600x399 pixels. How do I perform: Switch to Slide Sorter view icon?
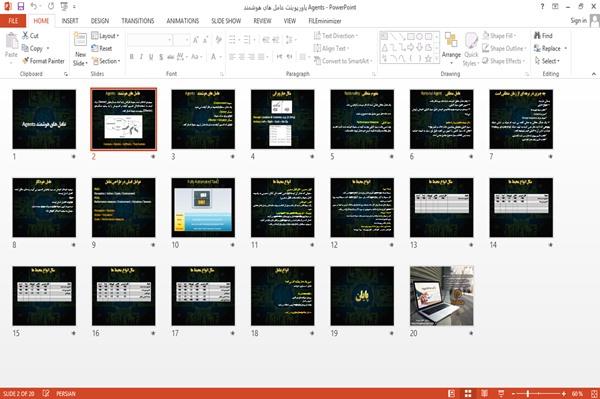click(x=468, y=394)
